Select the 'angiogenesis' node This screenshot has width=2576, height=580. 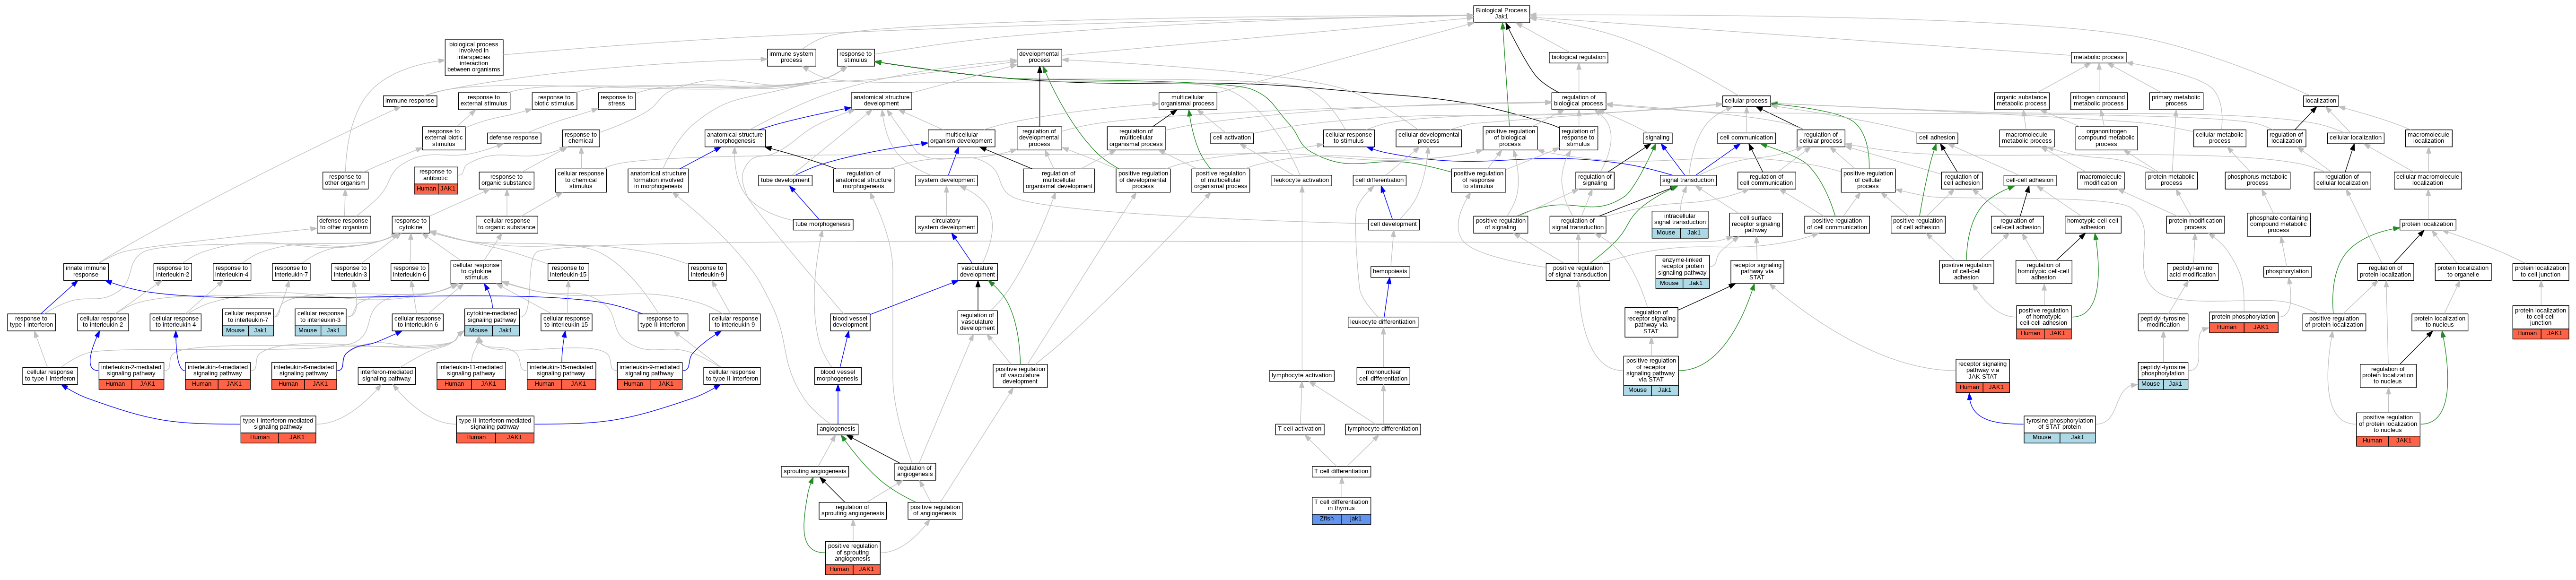837,430
